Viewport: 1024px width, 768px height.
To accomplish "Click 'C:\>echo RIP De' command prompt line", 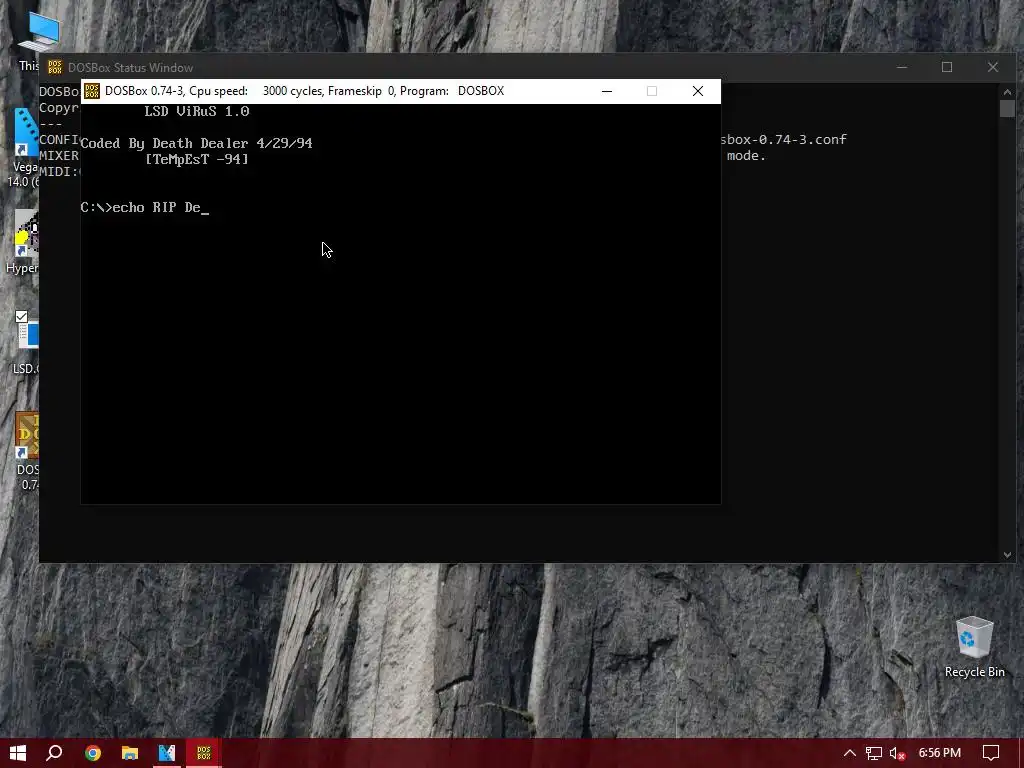I will pyautogui.click(x=144, y=207).
